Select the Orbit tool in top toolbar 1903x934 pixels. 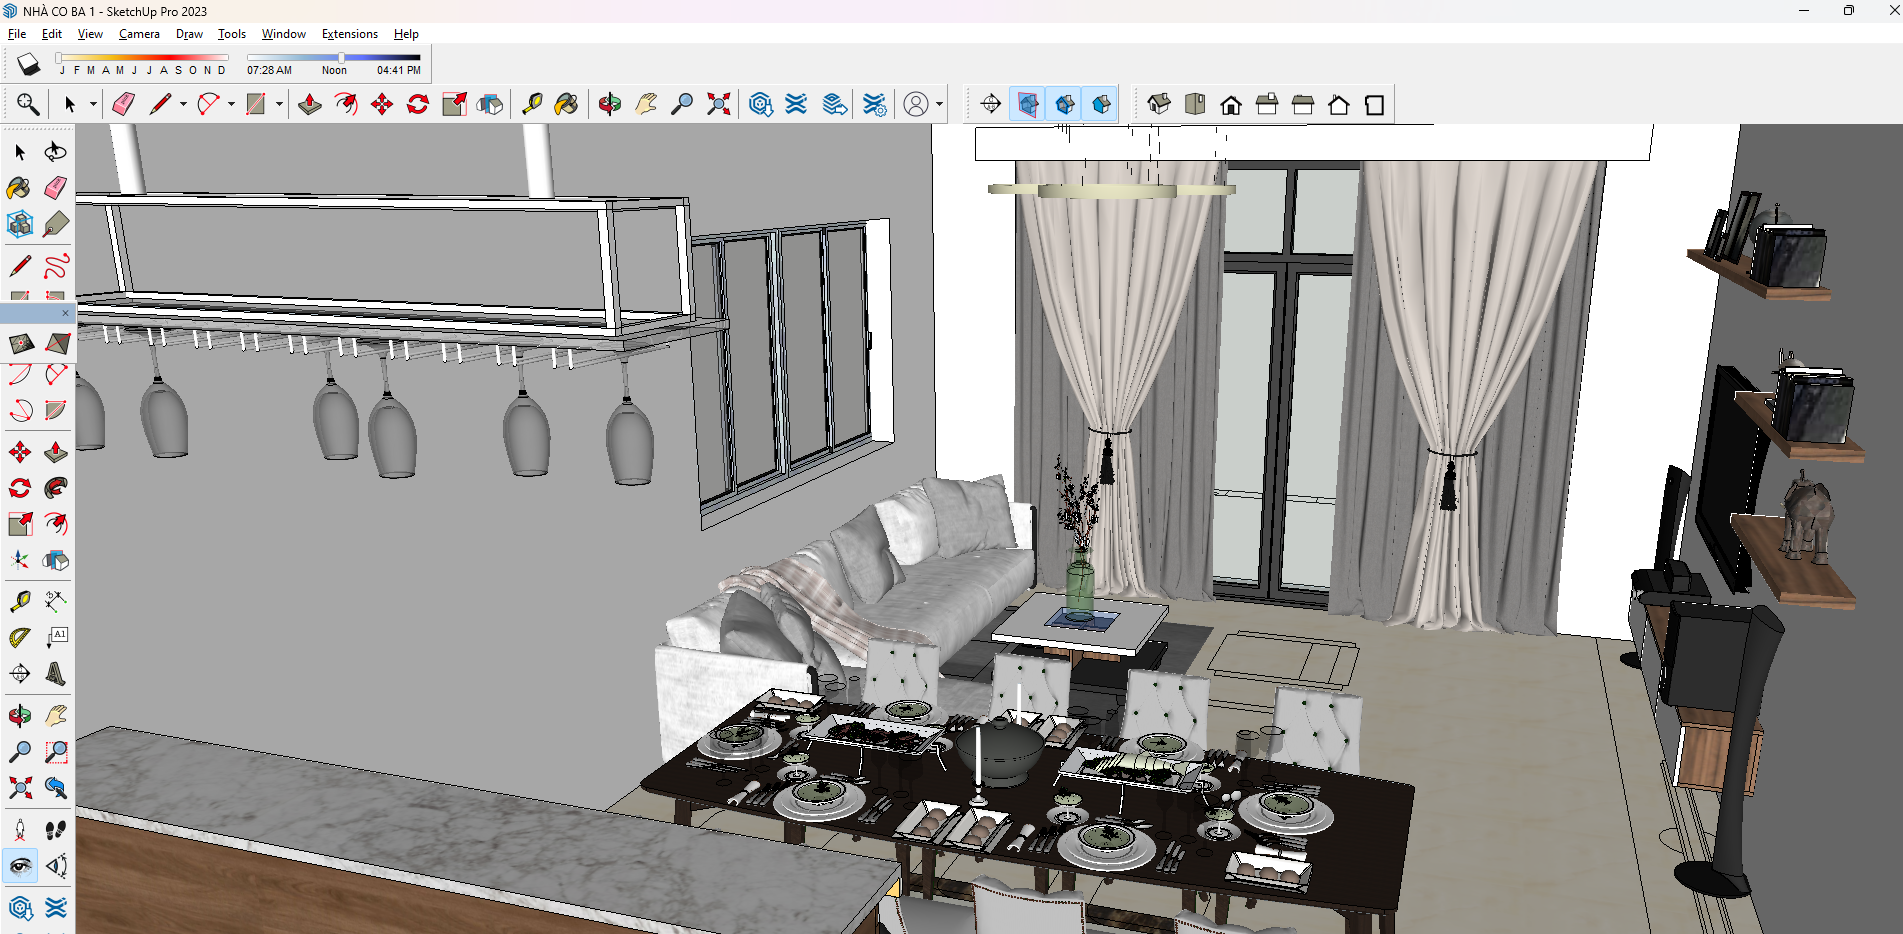610,104
